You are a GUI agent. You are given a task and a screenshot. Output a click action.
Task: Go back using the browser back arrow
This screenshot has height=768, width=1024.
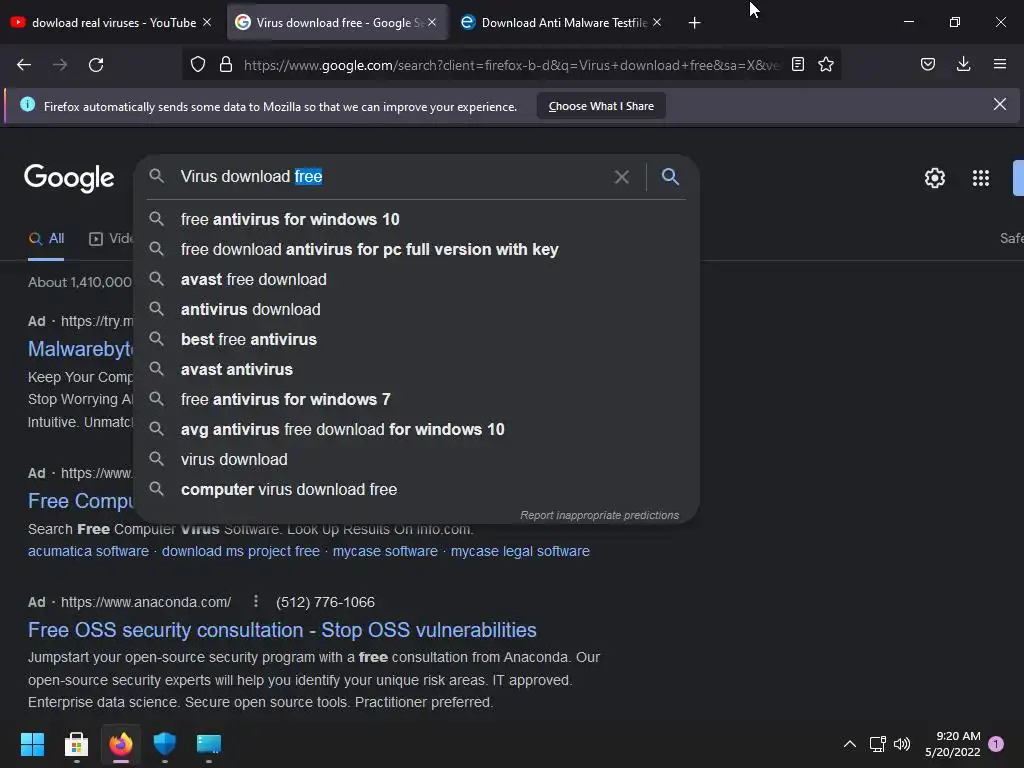pyautogui.click(x=24, y=65)
